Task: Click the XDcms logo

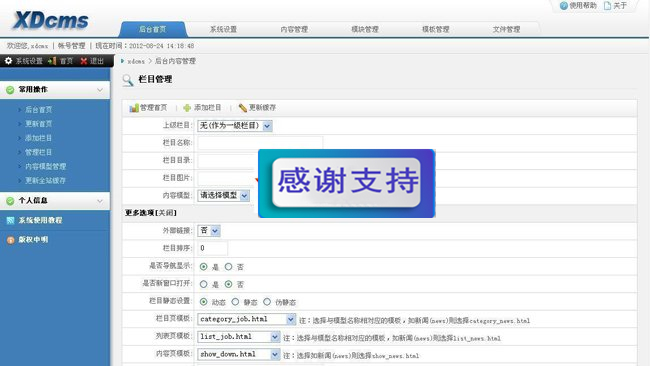Action: point(51,20)
